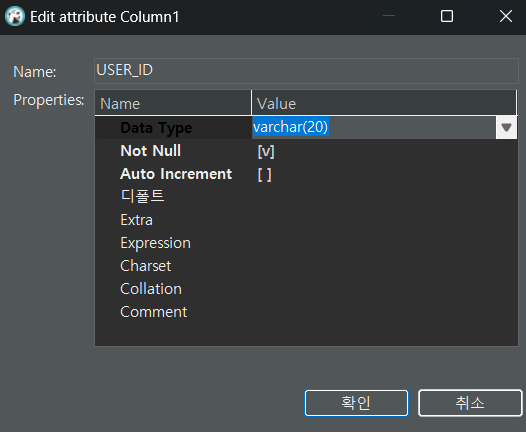Screen dimensions: 526x432
Task: Close the Edit attribute dialog
Action: click(506, 16)
